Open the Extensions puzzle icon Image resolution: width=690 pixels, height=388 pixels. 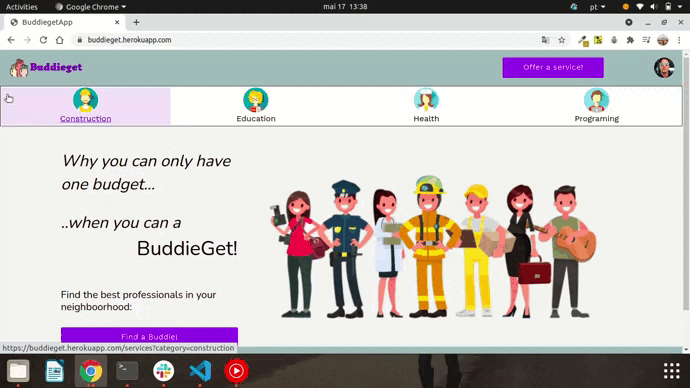click(630, 40)
